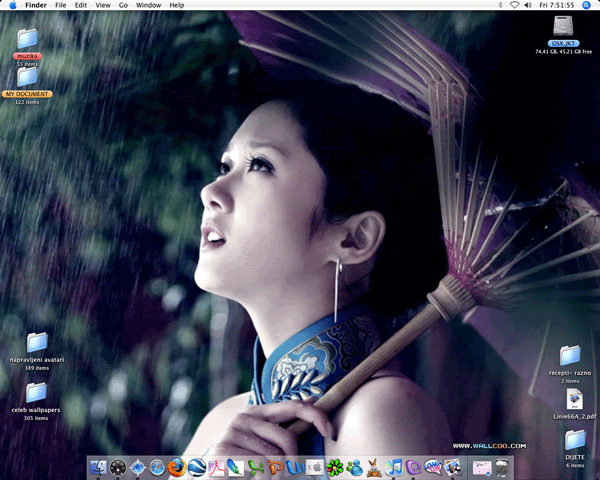This screenshot has height=480, width=600.
Task: Launch Firefox from the dock
Action: click(x=176, y=467)
